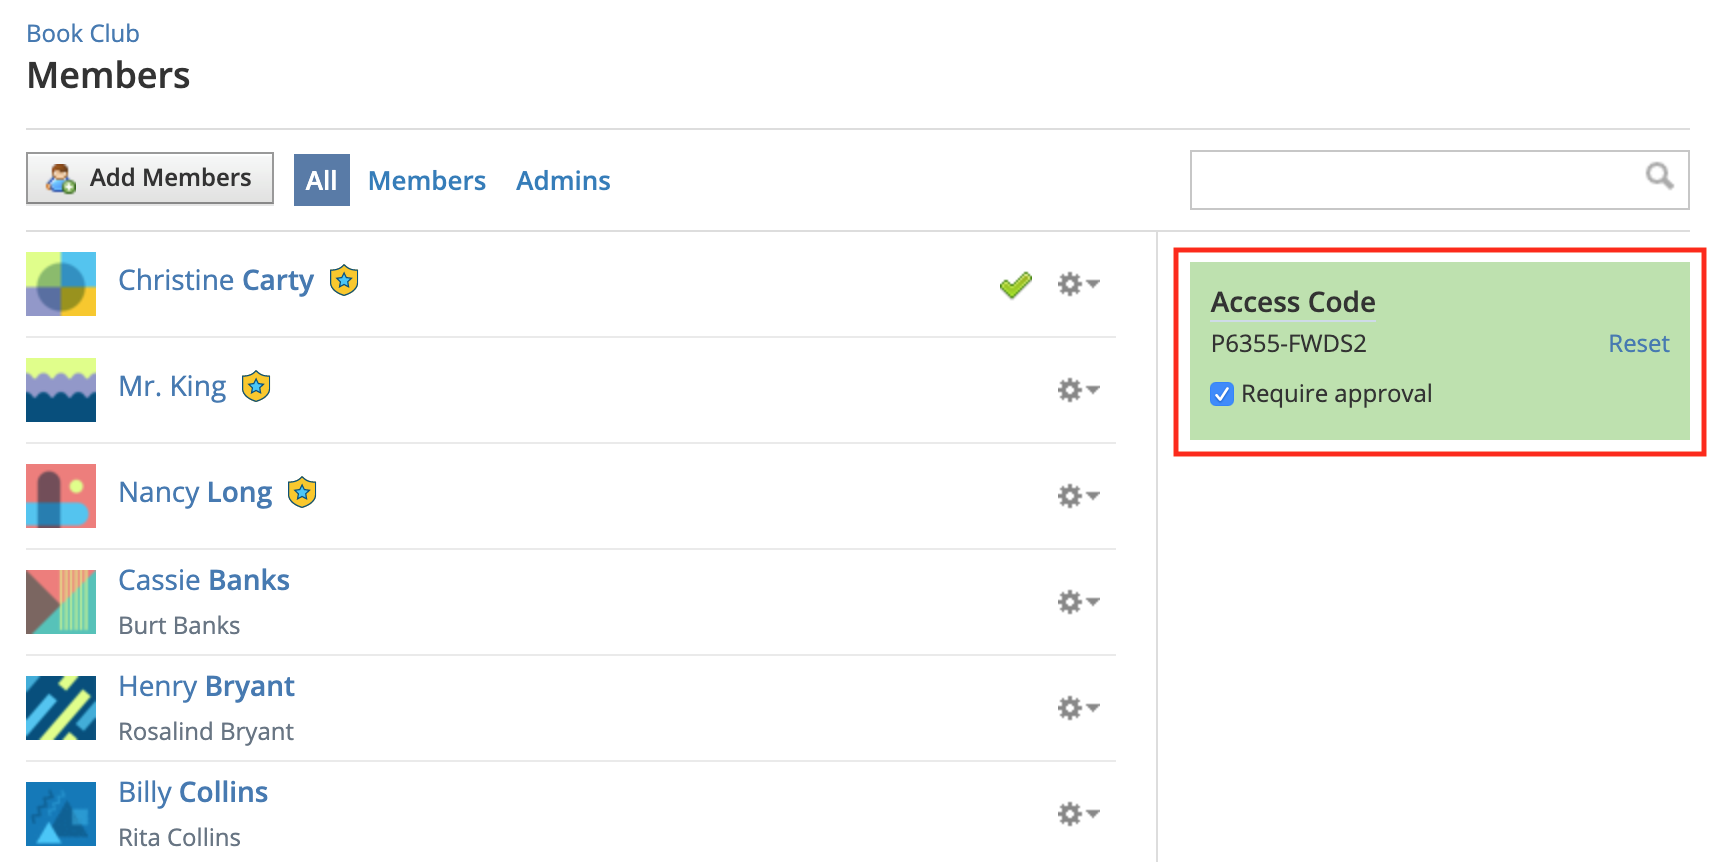This screenshot has width=1724, height=862.
Task: Click the green checkmark on Christine Carty's row
Action: pos(1015,285)
